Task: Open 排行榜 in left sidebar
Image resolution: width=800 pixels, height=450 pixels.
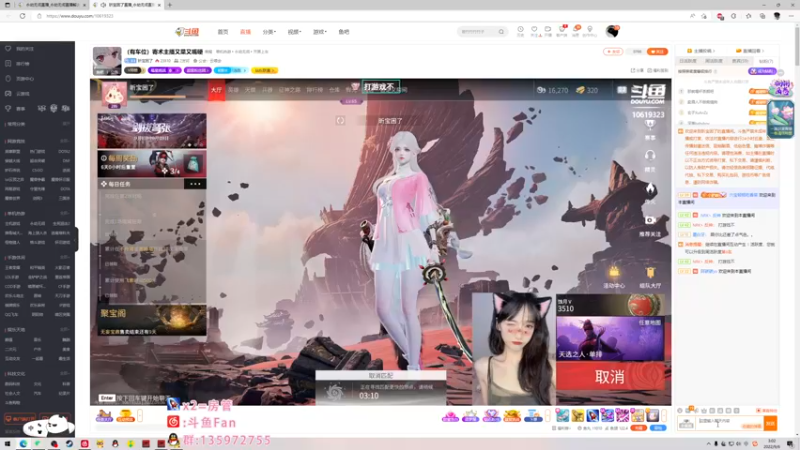Action: click(23, 64)
